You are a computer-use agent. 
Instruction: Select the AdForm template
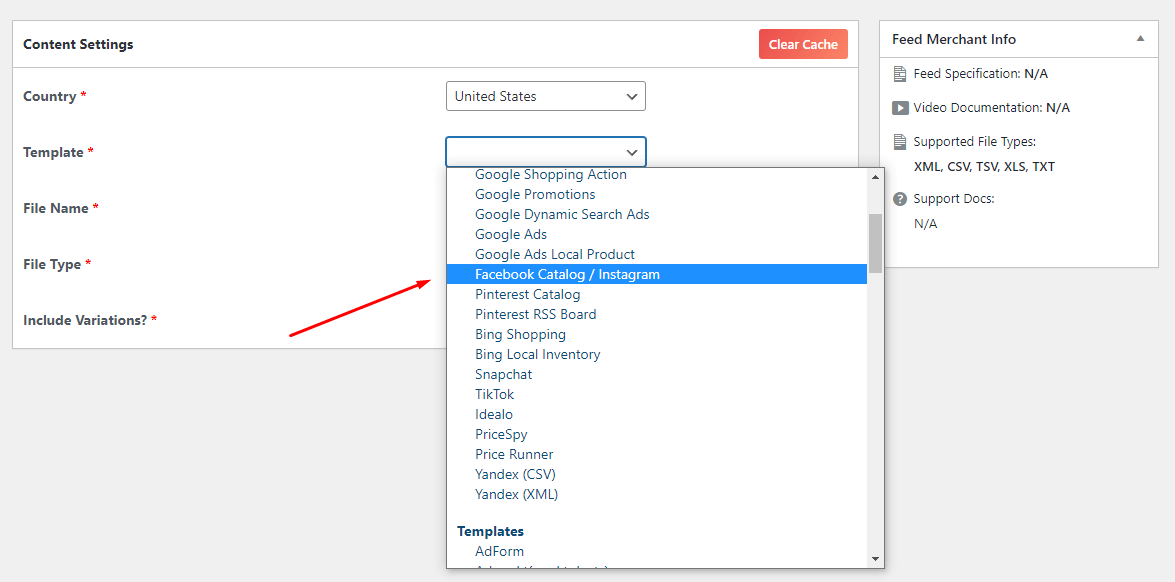point(499,551)
